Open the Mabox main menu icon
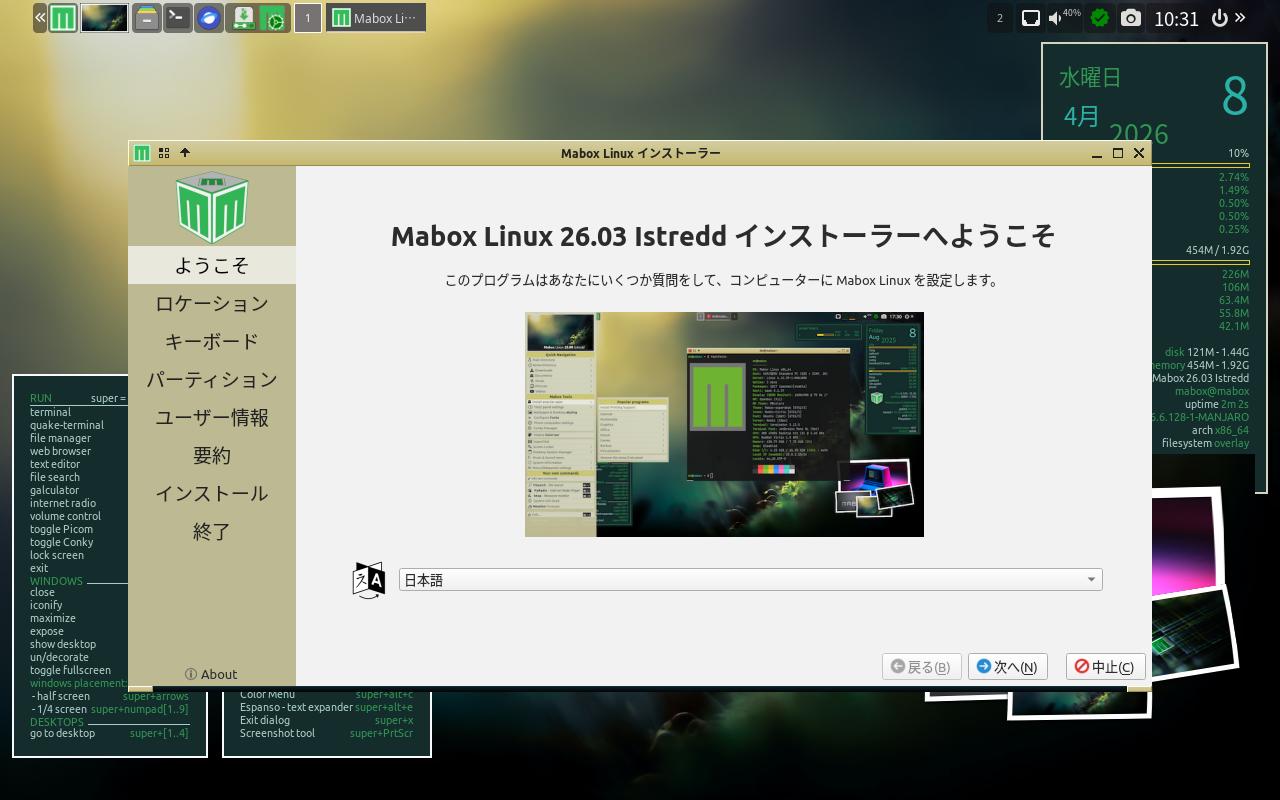1280x800 pixels. 63,18
